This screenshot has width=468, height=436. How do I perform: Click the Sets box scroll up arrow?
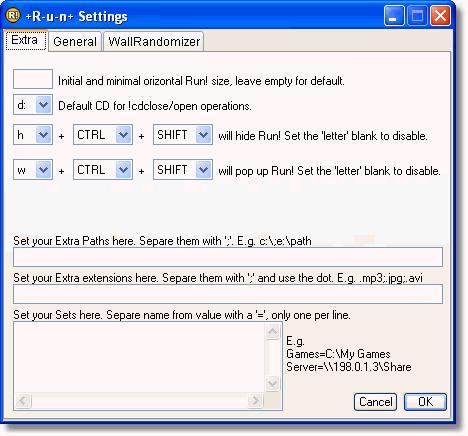point(273,332)
